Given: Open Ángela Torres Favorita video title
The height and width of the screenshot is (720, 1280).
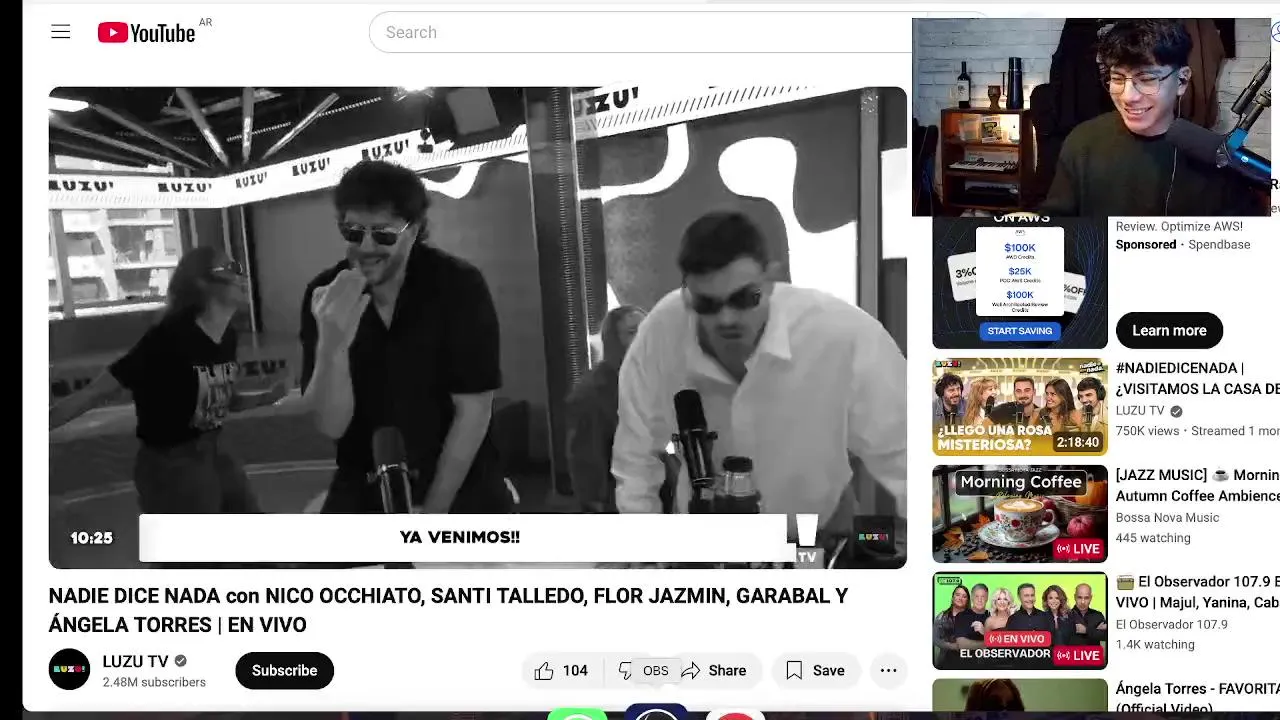Looking at the screenshot, I should (1198, 698).
